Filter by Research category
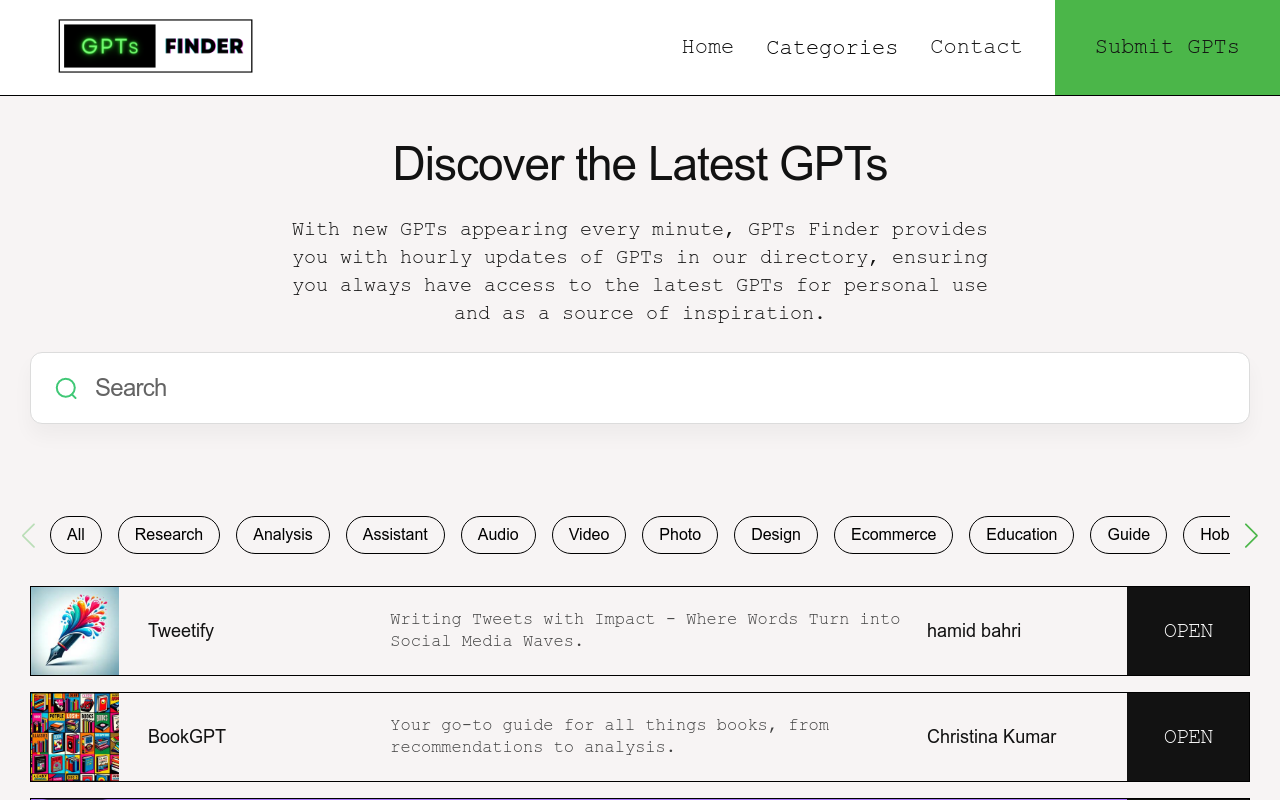Viewport: 1280px width, 800px height. 169,535
